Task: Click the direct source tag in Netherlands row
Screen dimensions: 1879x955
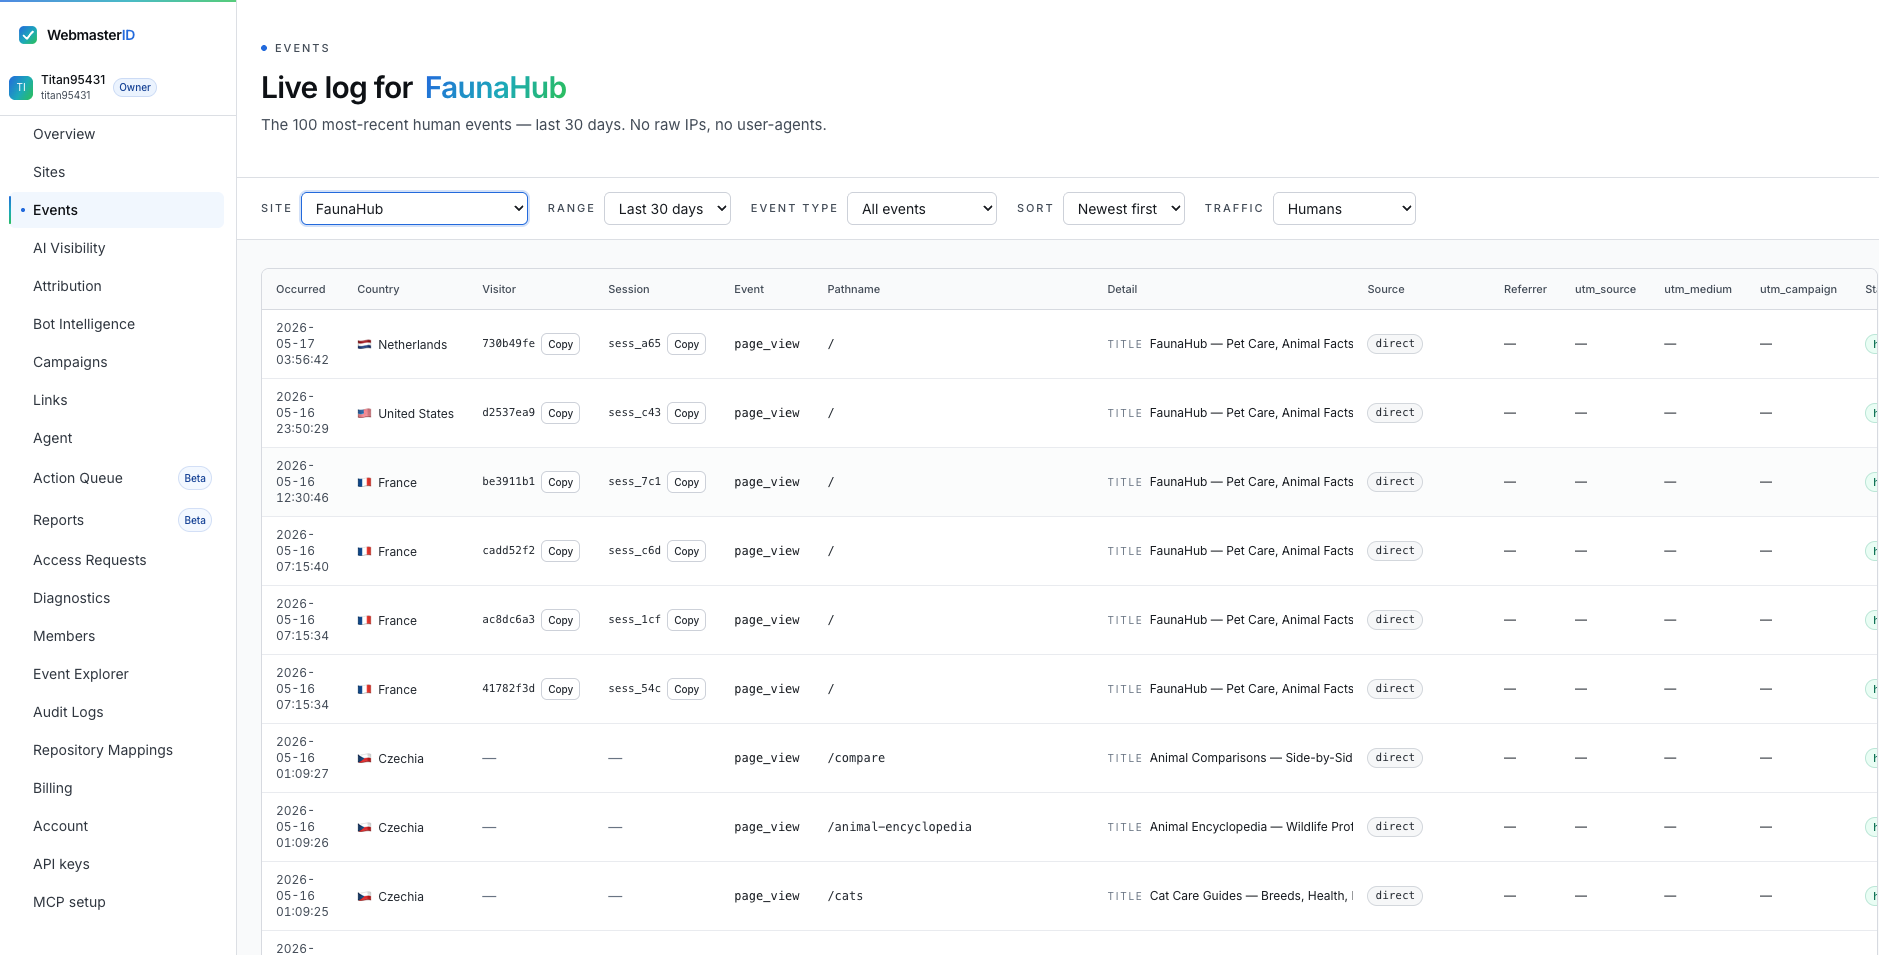Action: 1395,344
